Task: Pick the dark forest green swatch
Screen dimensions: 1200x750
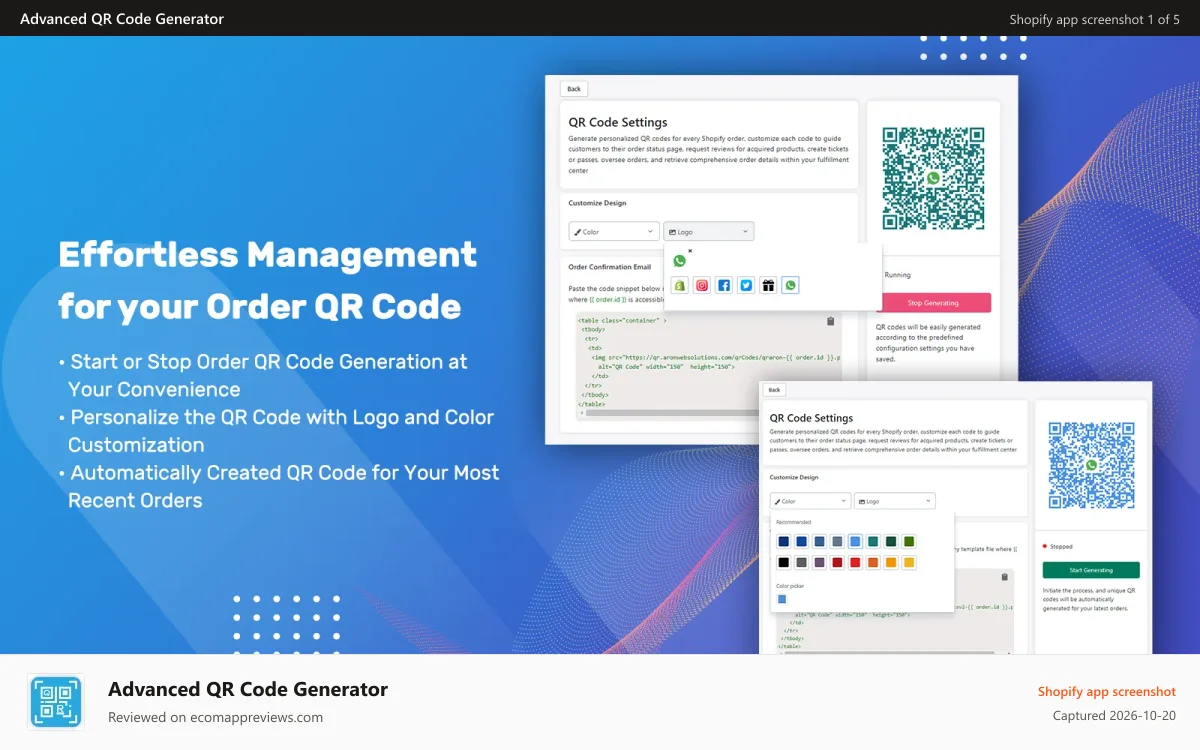Action: point(891,541)
